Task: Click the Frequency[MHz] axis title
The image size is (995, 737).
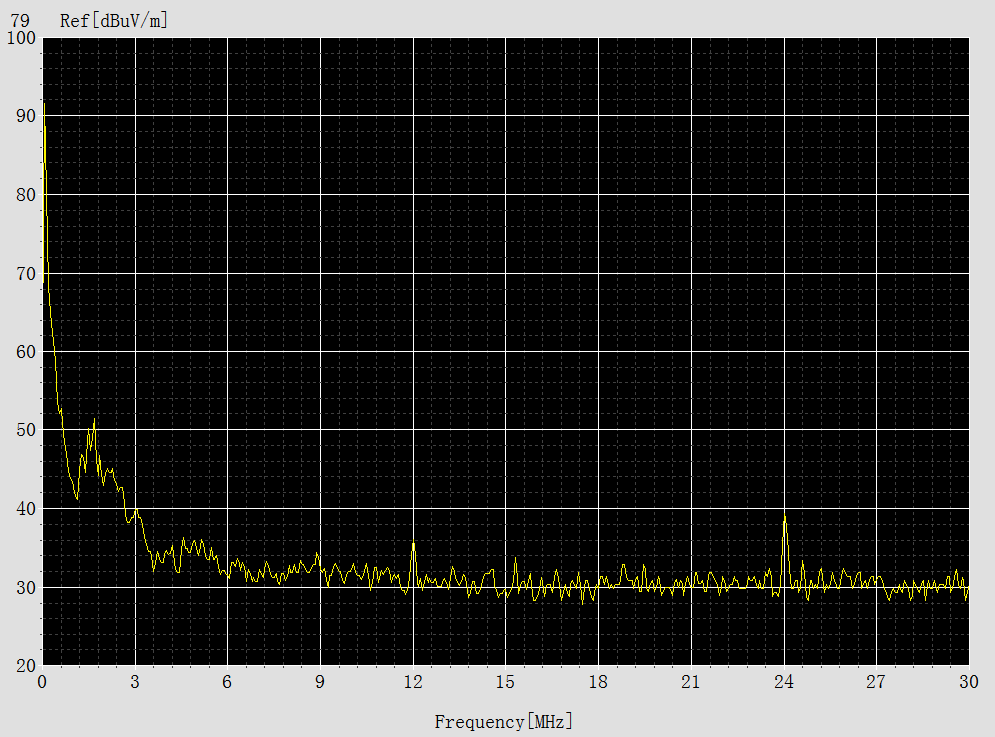Action: click(504, 722)
